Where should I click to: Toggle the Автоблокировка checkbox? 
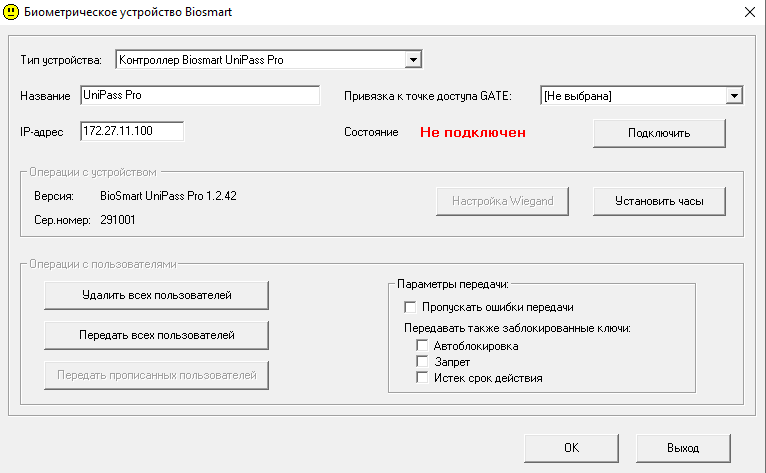[x=423, y=346]
